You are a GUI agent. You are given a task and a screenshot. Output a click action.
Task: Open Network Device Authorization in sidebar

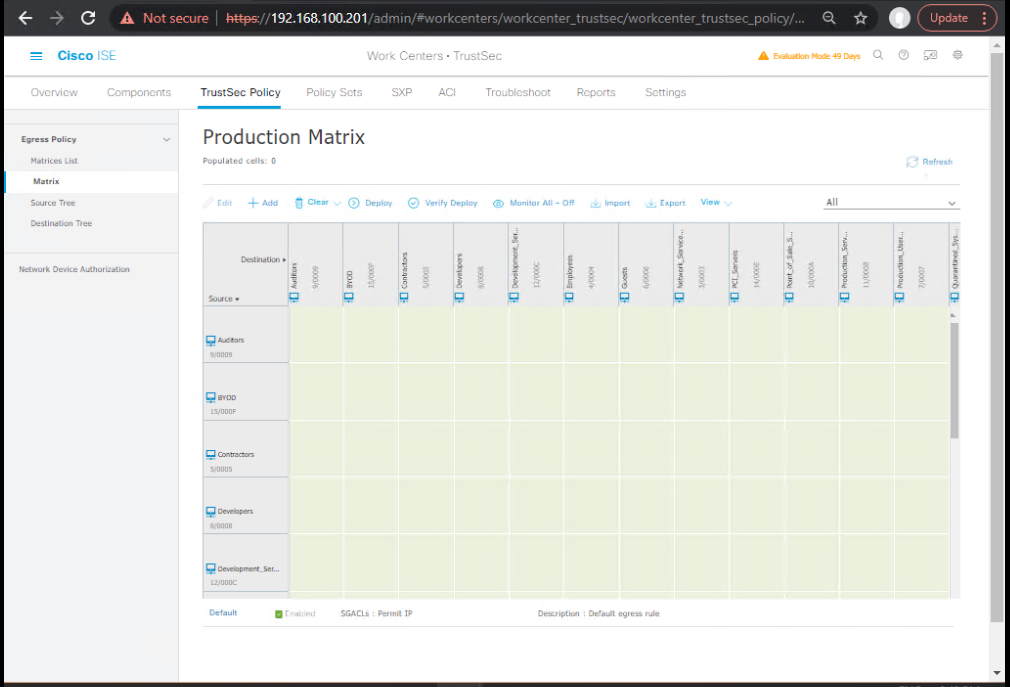point(74,269)
